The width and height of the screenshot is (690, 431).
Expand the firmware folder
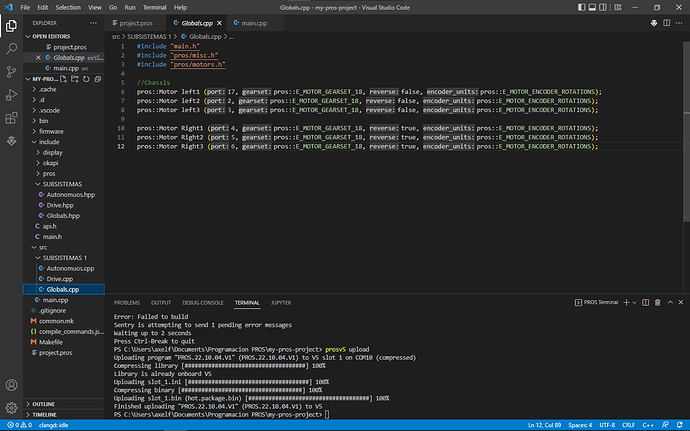(x=51, y=131)
